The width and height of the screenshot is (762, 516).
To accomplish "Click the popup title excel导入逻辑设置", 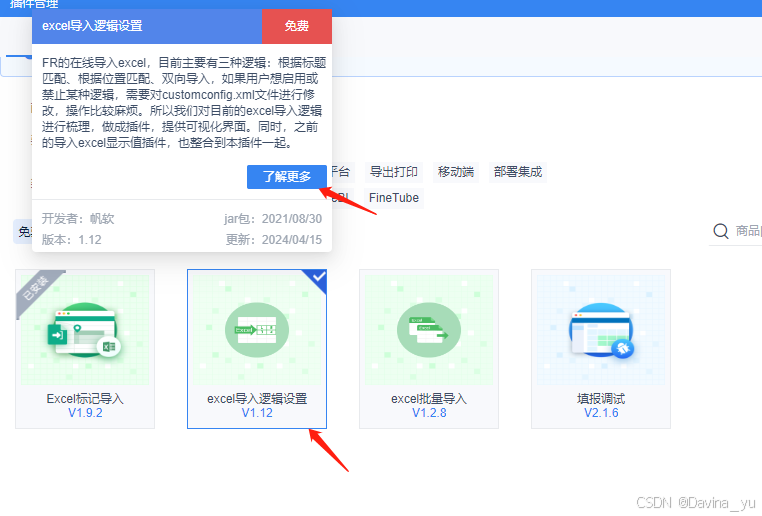I will tap(92, 26).
